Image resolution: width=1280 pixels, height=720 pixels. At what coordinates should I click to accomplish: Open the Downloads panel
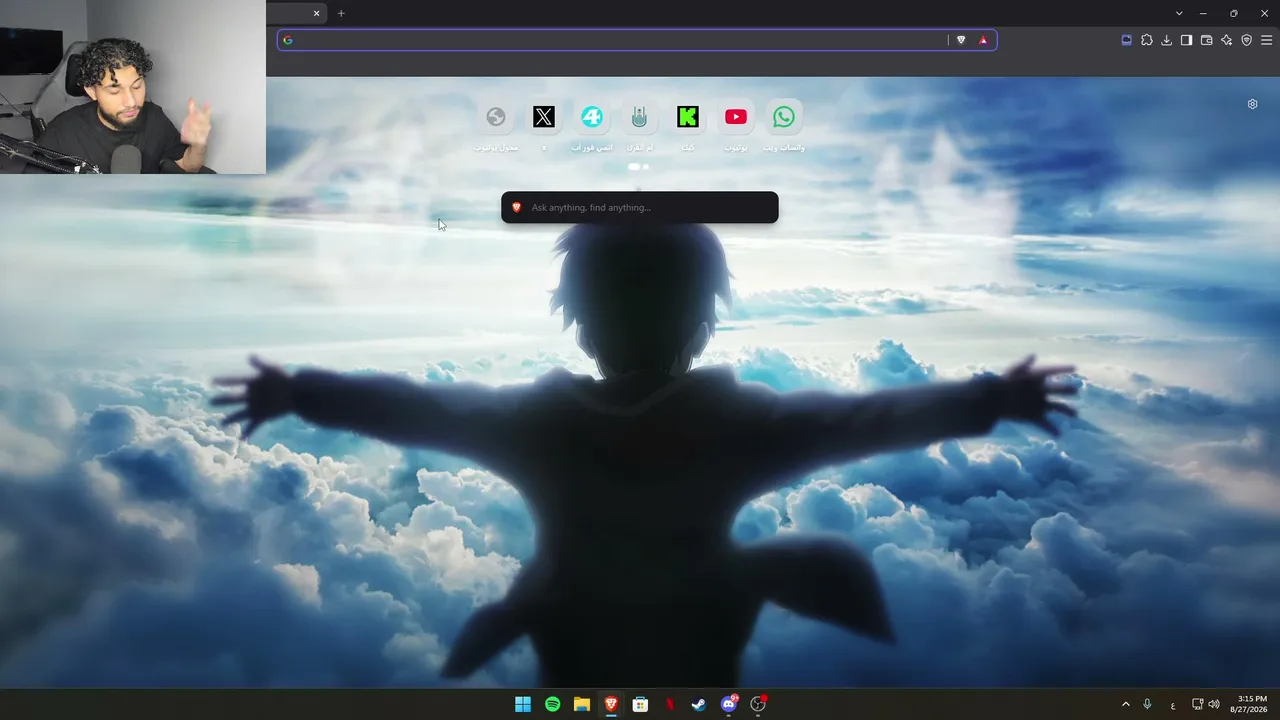pyautogui.click(x=1166, y=40)
